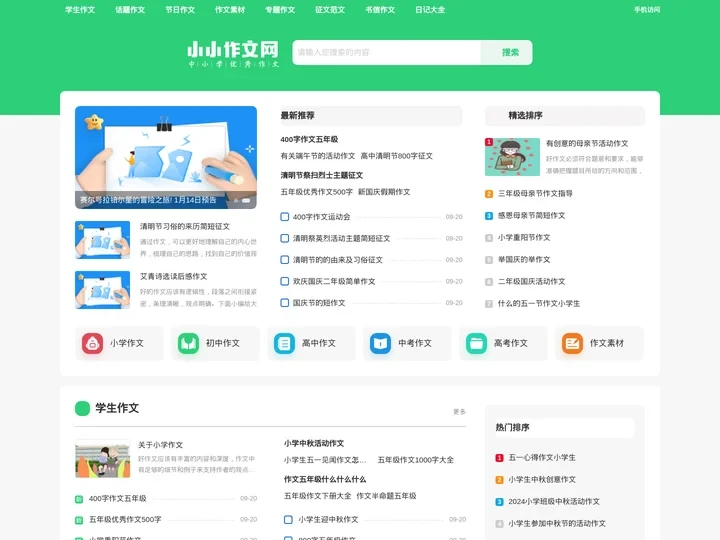Click grey rank badge beside 小学重阳节作文
The width and height of the screenshot is (720, 540).
[489, 238]
